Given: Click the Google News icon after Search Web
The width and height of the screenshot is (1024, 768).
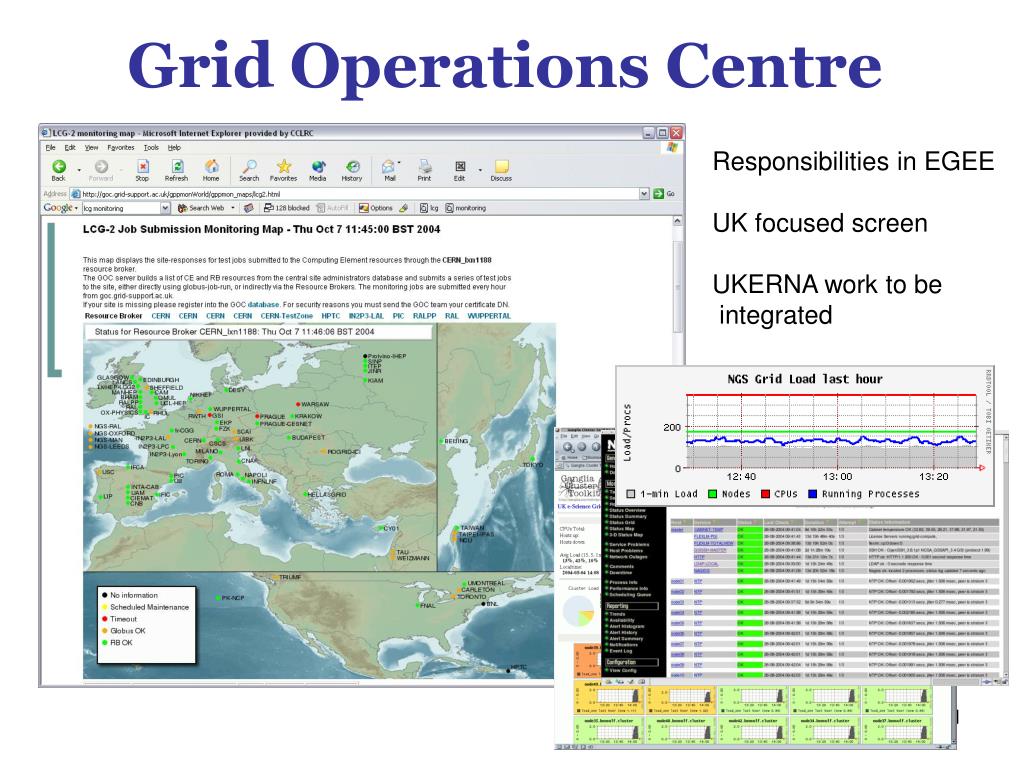Looking at the screenshot, I should (248, 208).
